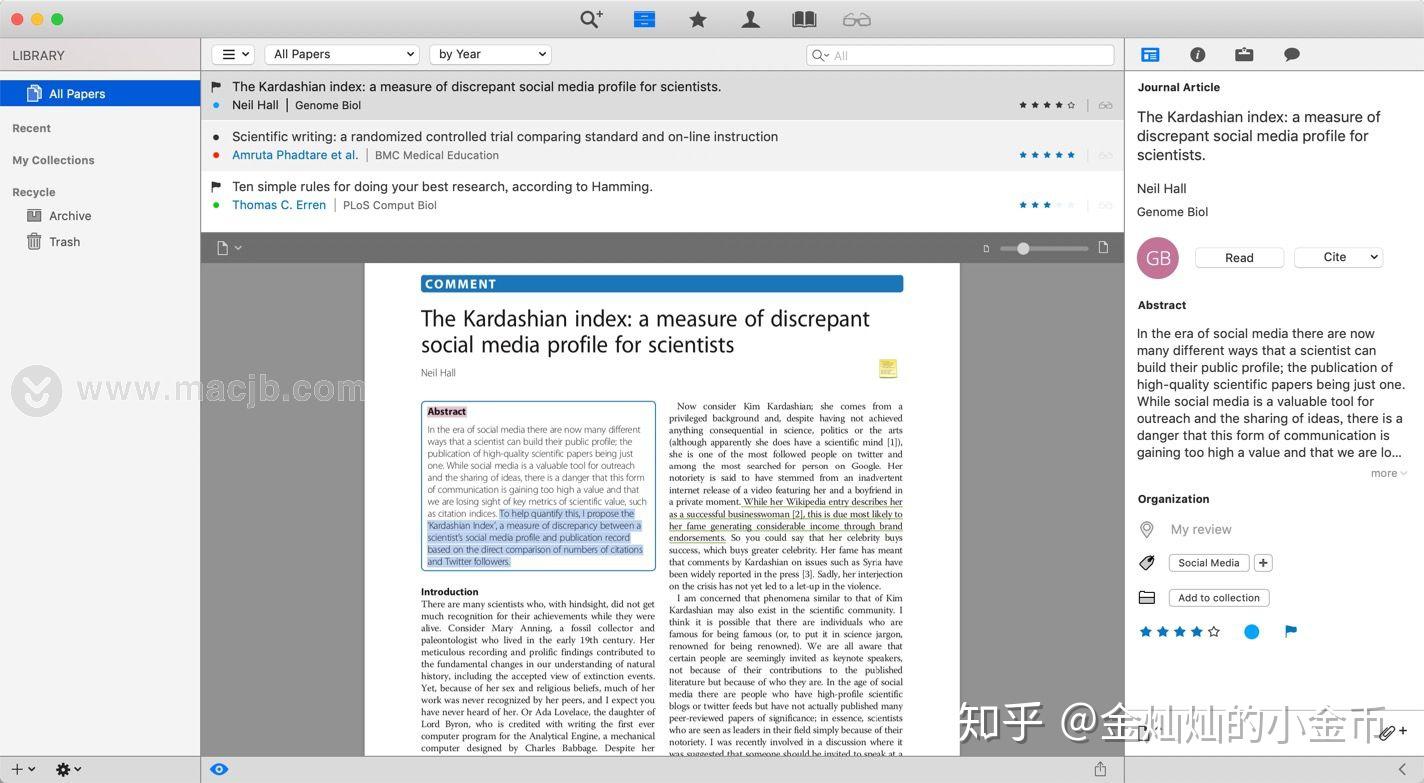Screen dimensions: 1424x783
Task: Switch to the Overview inspector tab
Action: (1150, 54)
